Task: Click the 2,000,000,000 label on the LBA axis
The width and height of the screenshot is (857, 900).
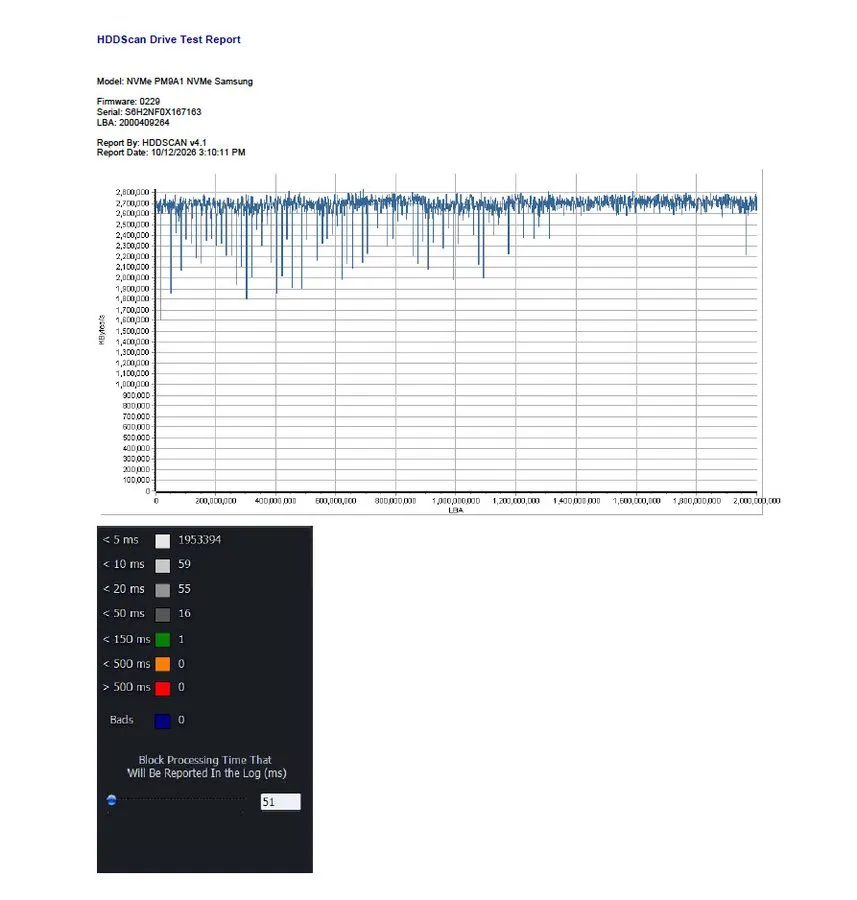Action: (757, 501)
